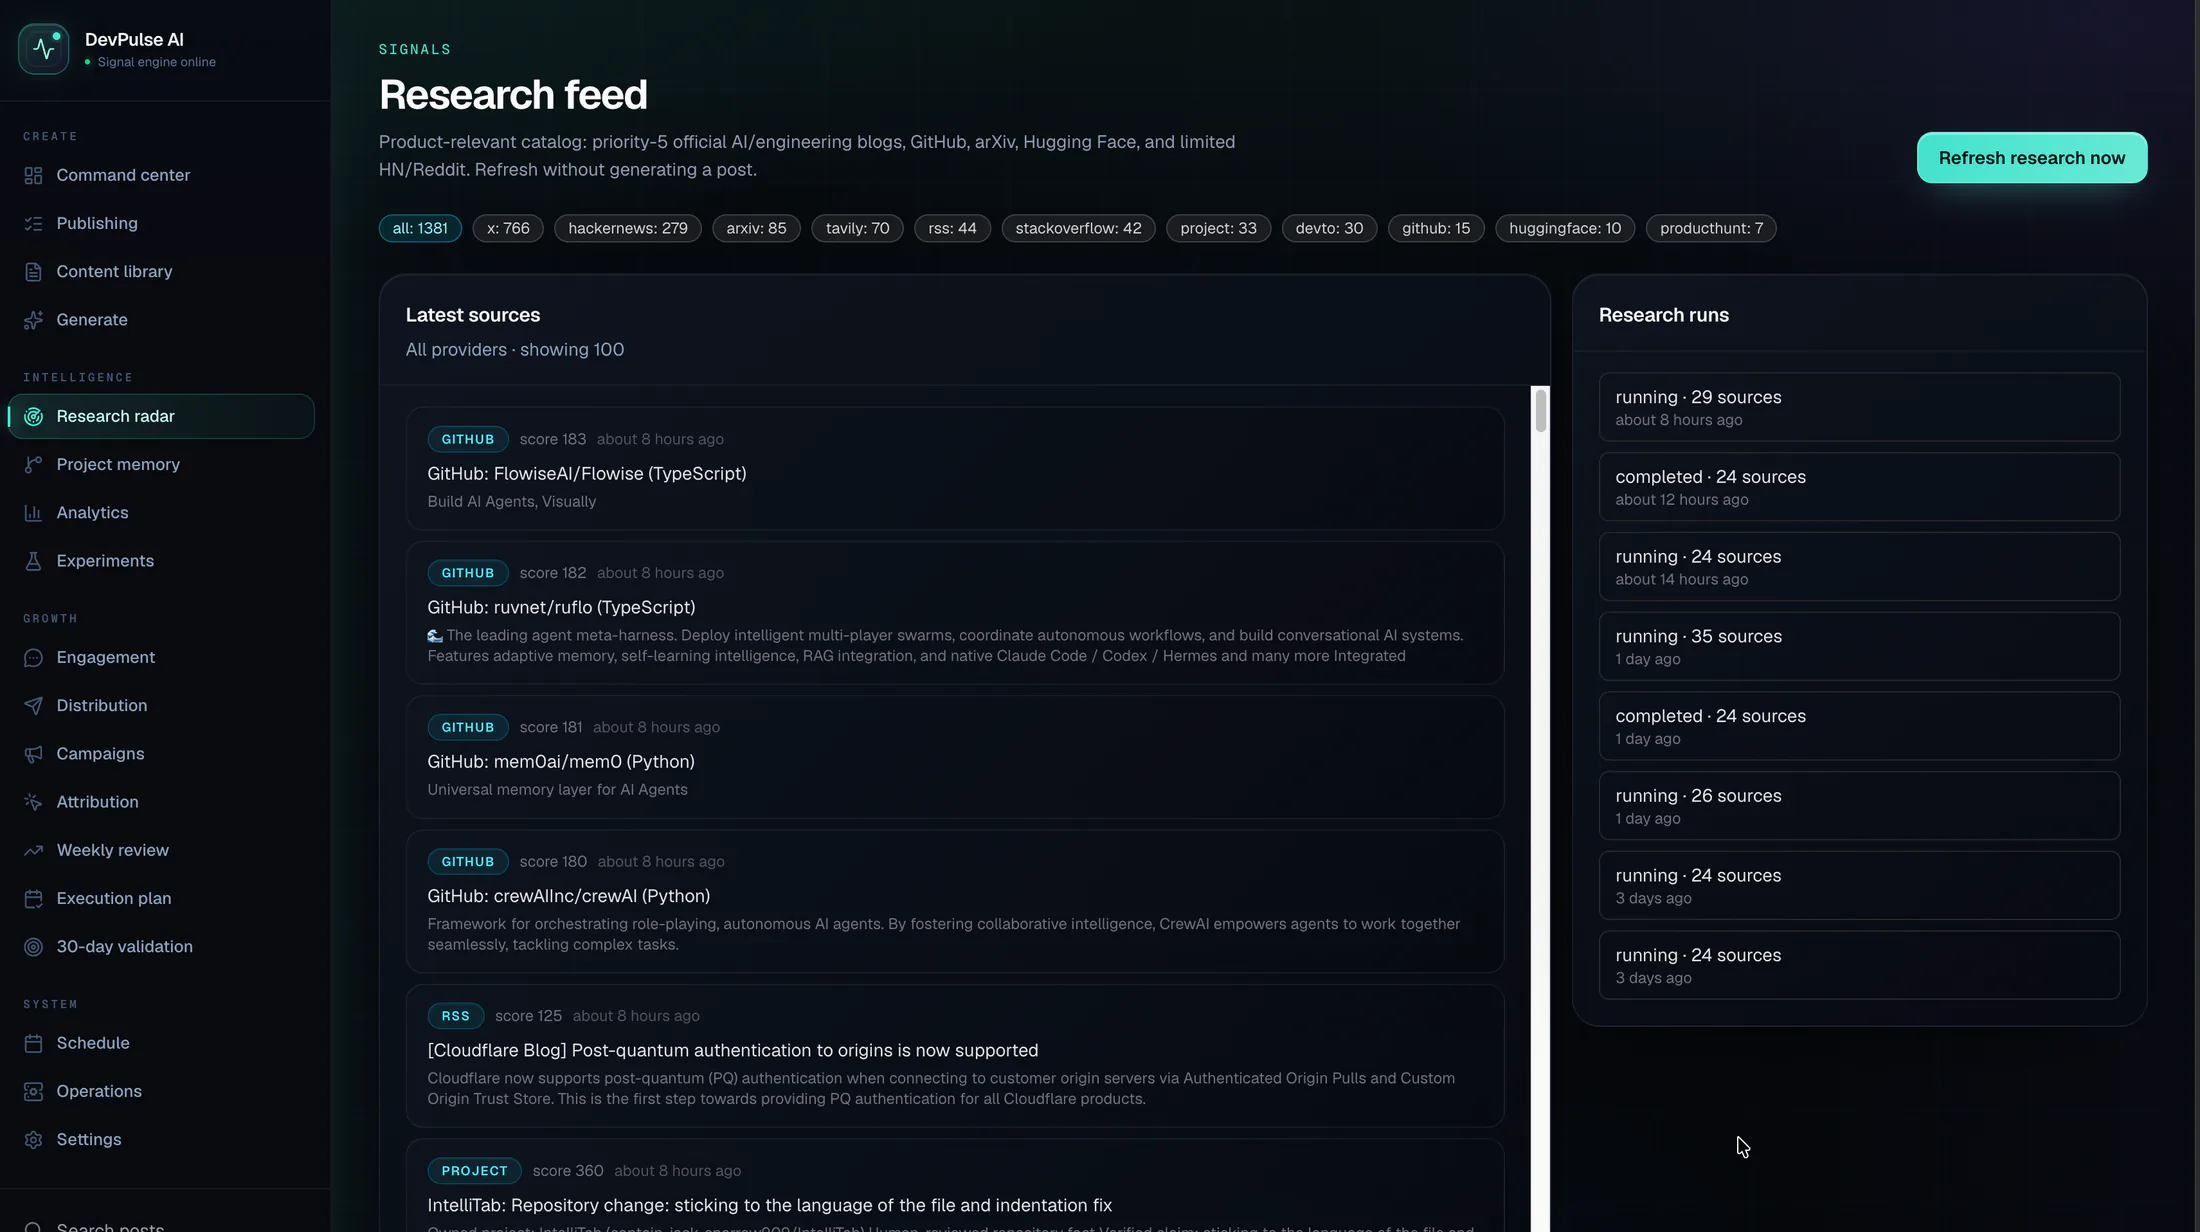This screenshot has width=2200, height=1232.
Task: Click the Weekly review trend icon
Action: pos(33,850)
